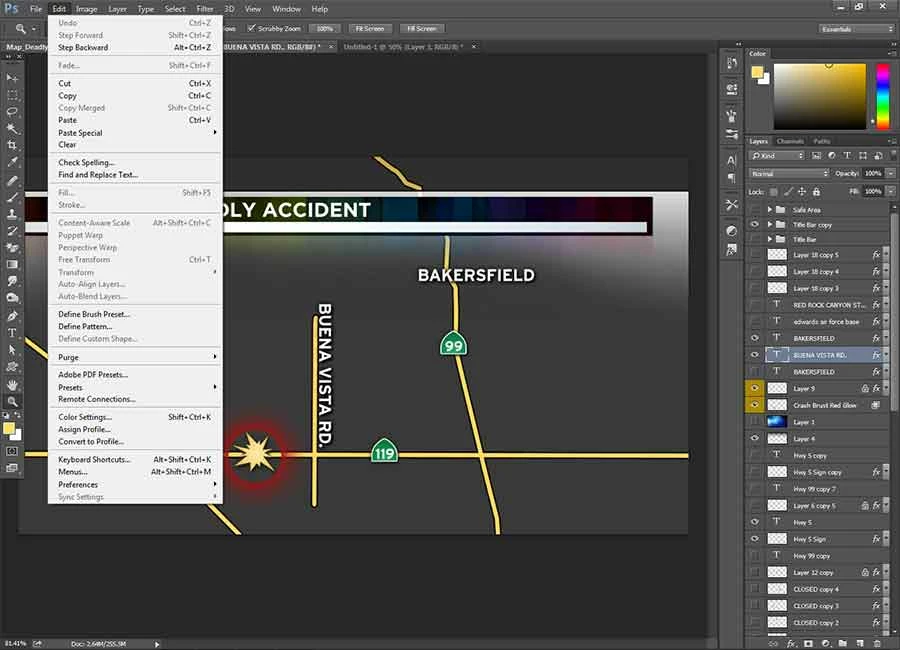Toggle the Scrubby Zoom checkbox
The height and width of the screenshot is (650, 900).
tap(251, 28)
